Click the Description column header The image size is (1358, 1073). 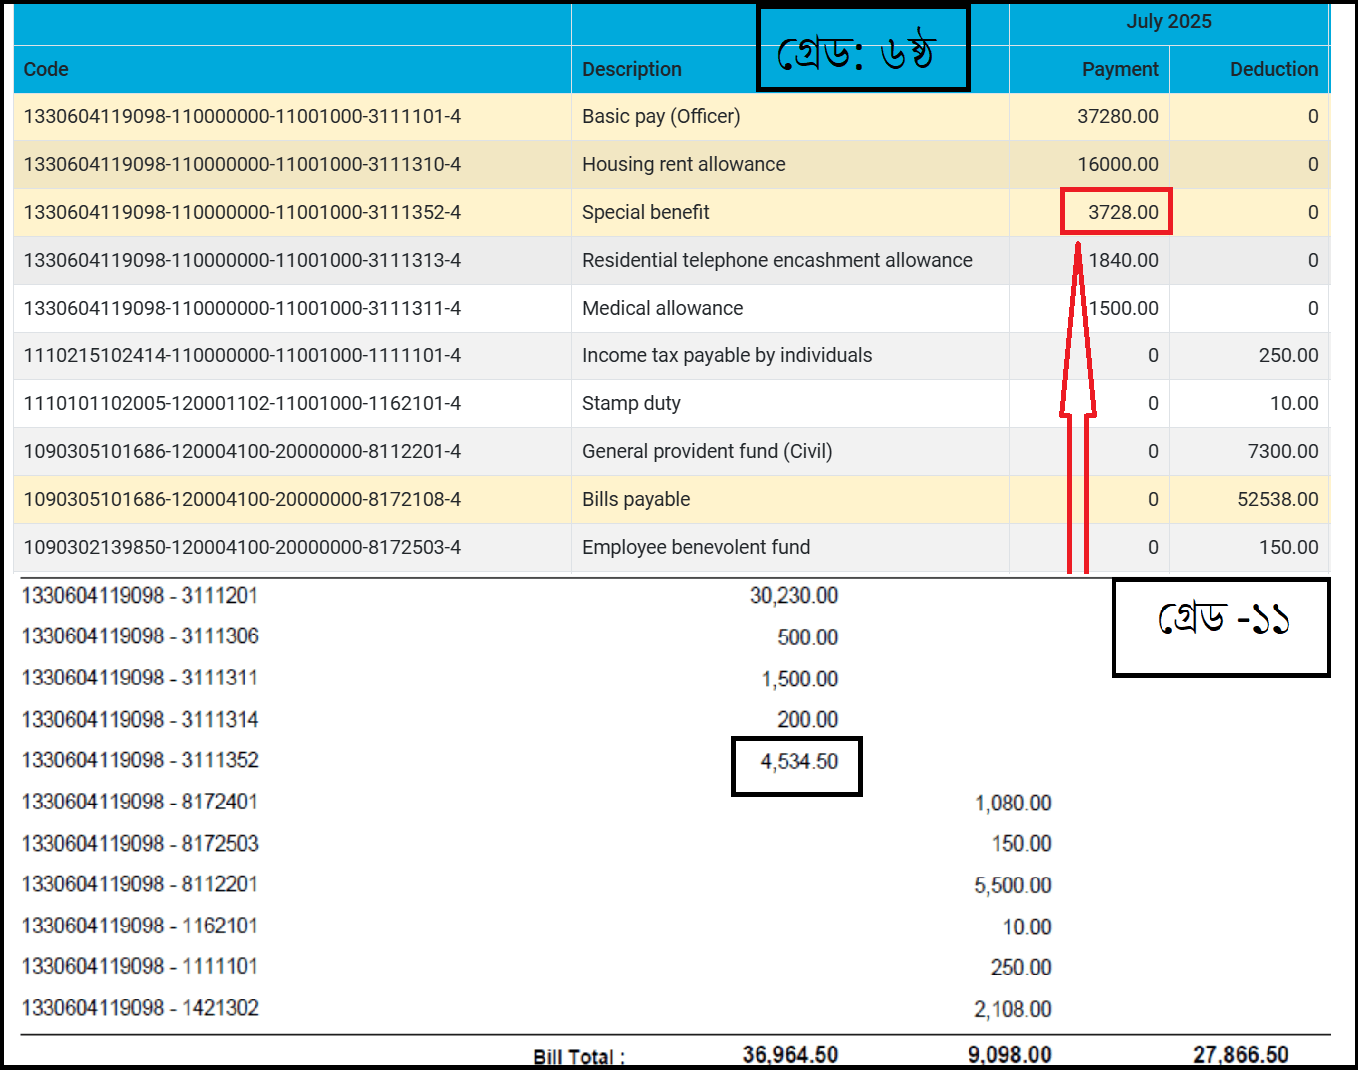pos(631,69)
